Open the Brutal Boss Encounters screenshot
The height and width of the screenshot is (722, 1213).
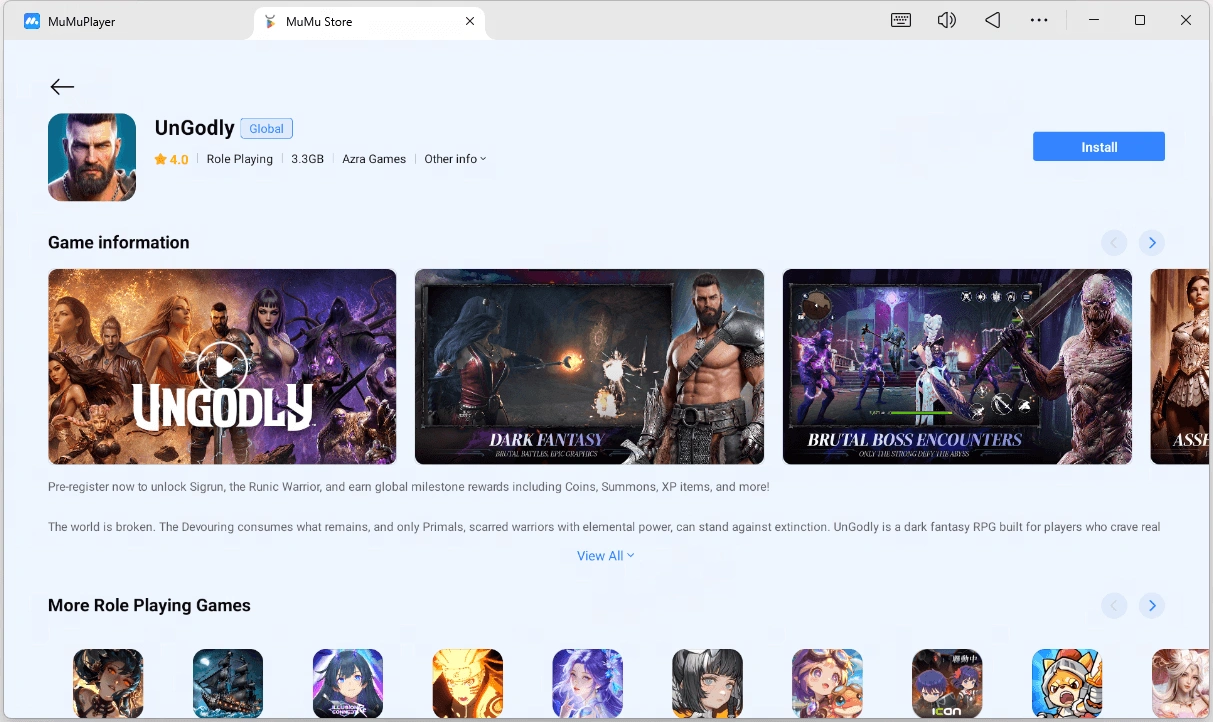pos(957,367)
